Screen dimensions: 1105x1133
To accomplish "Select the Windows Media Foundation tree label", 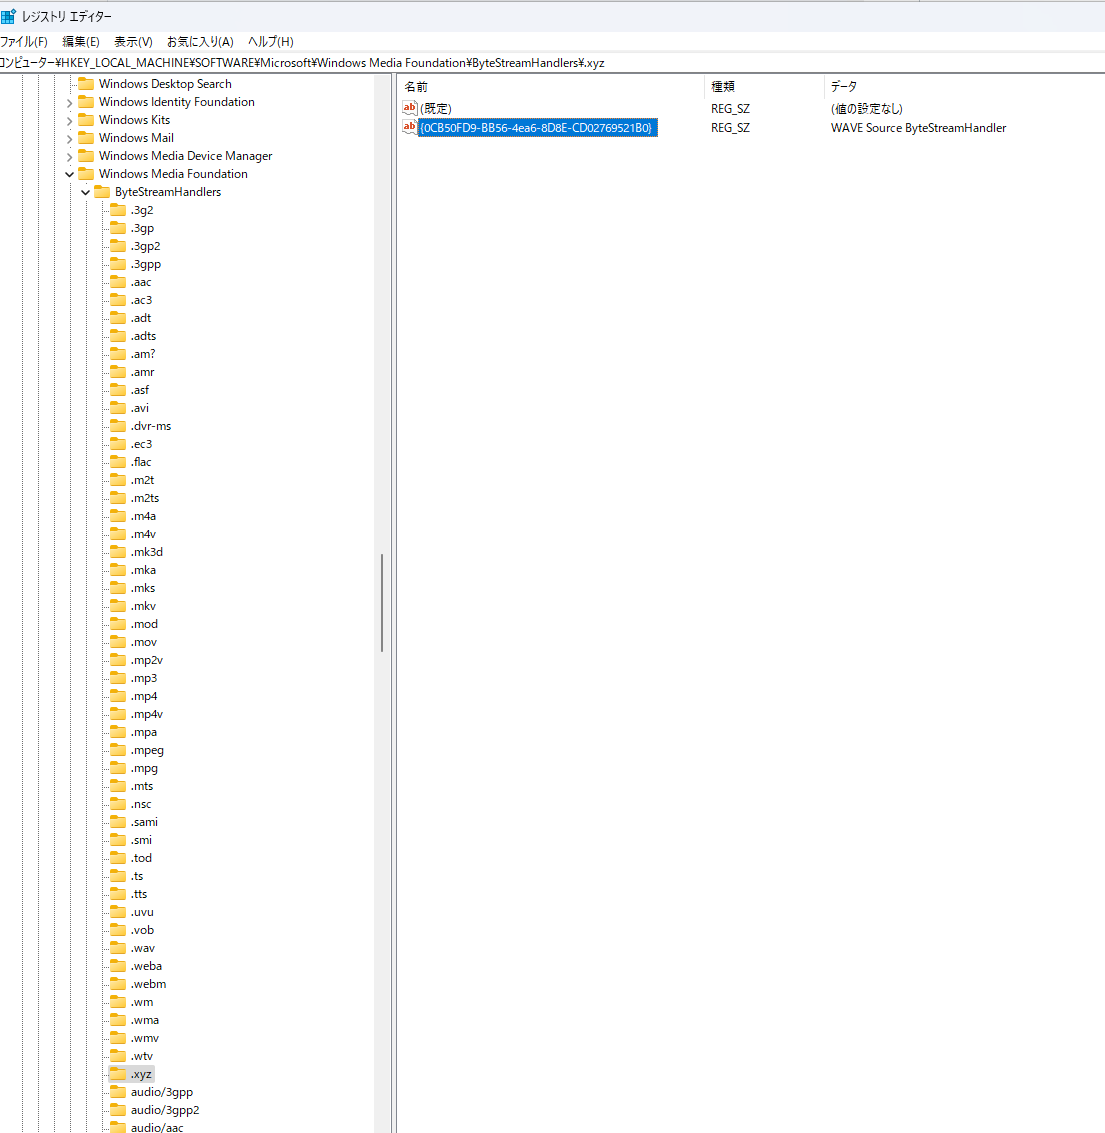I will coord(173,174).
